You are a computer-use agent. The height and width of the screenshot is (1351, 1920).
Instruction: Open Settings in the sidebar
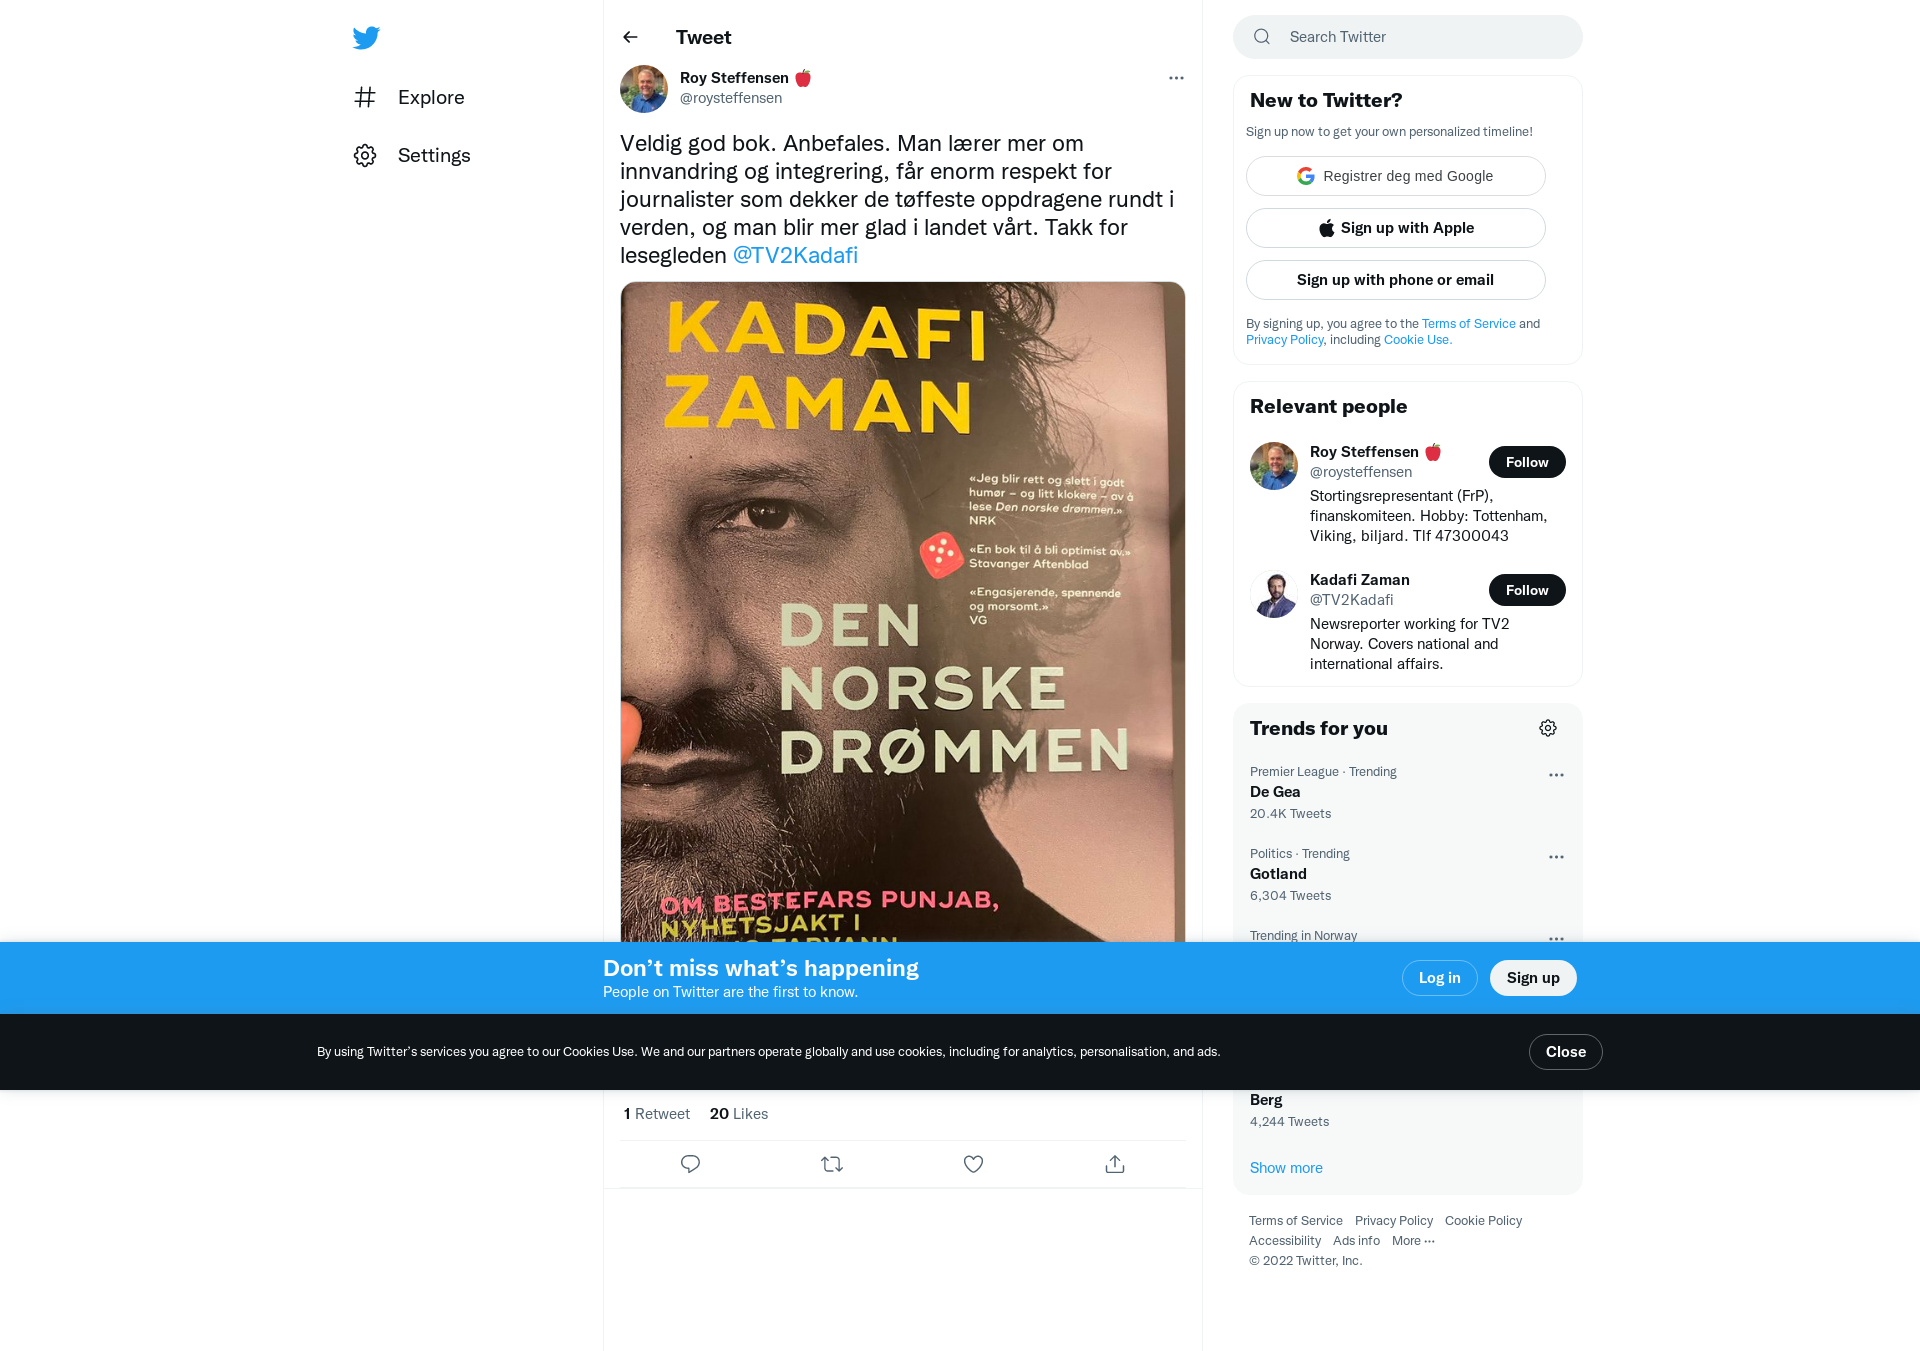click(x=412, y=155)
